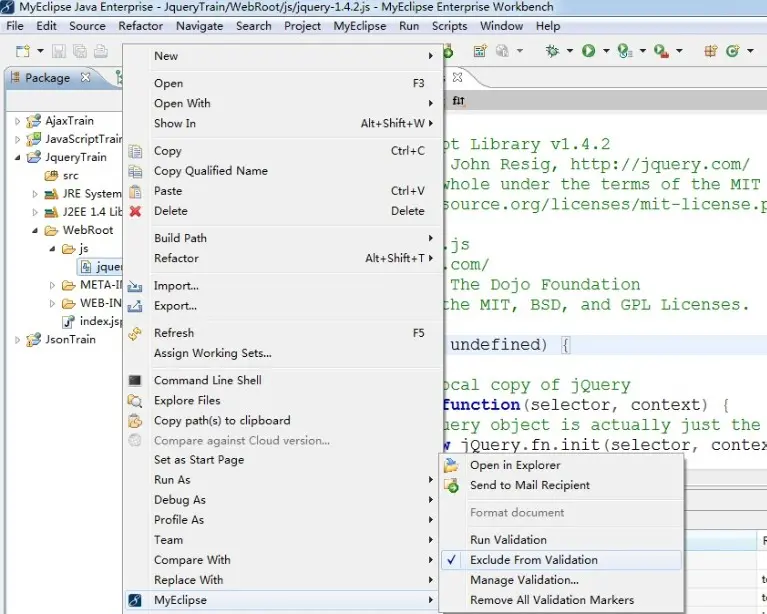The width and height of the screenshot is (767, 614).
Task: Click the Command Line Shell icon
Action: pos(135,381)
